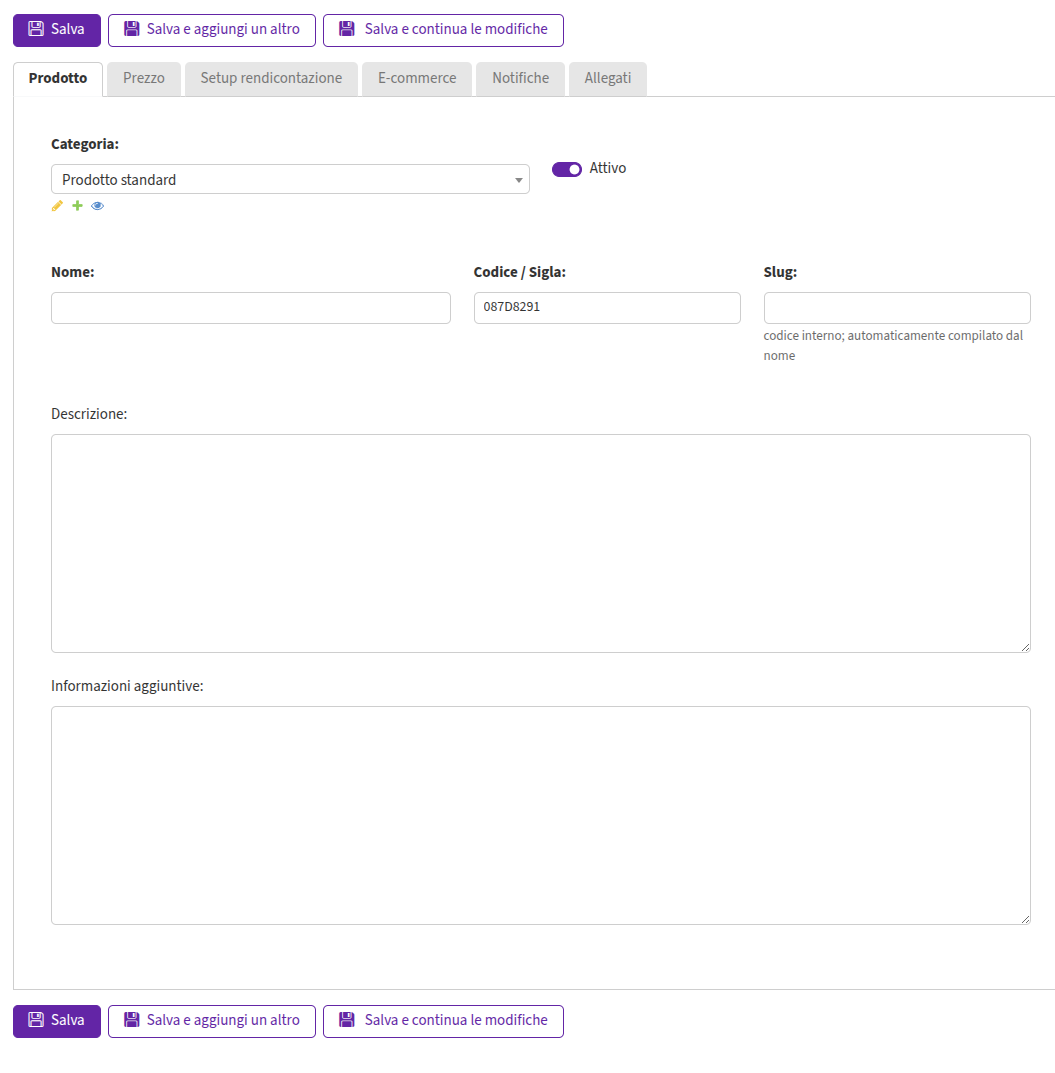
Task: Click top 'Salva e continua le modifiche' button
Action: tap(443, 30)
